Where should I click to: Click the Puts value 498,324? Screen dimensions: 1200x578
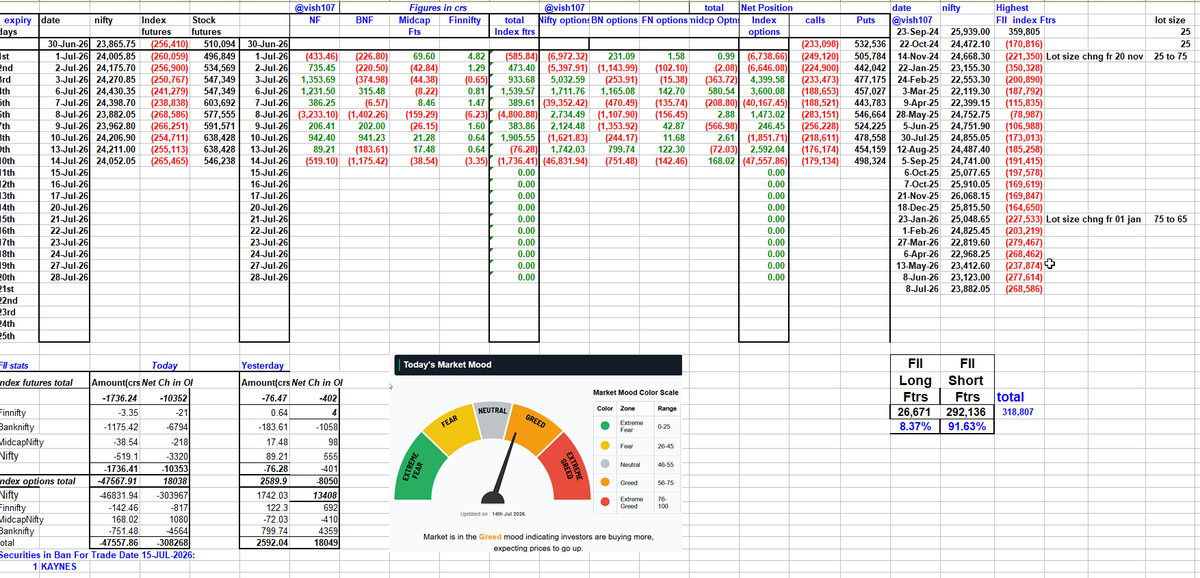tap(869, 161)
